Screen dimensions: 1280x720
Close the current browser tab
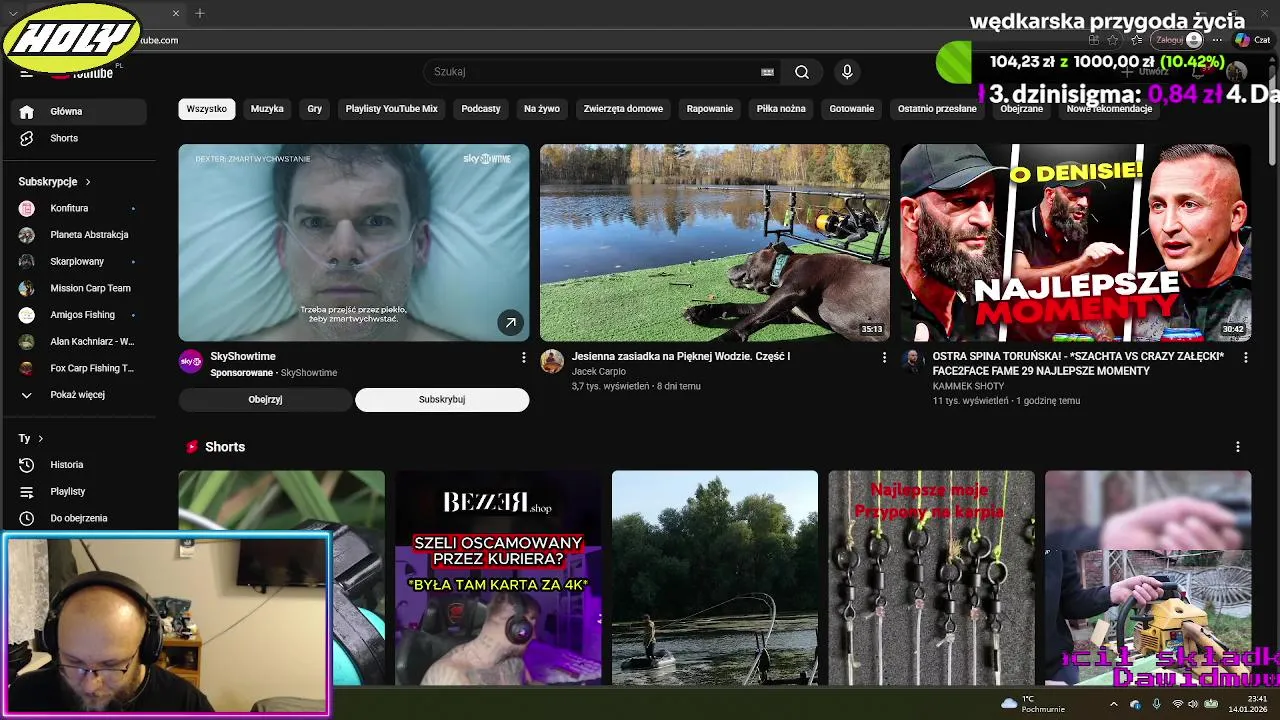176,13
